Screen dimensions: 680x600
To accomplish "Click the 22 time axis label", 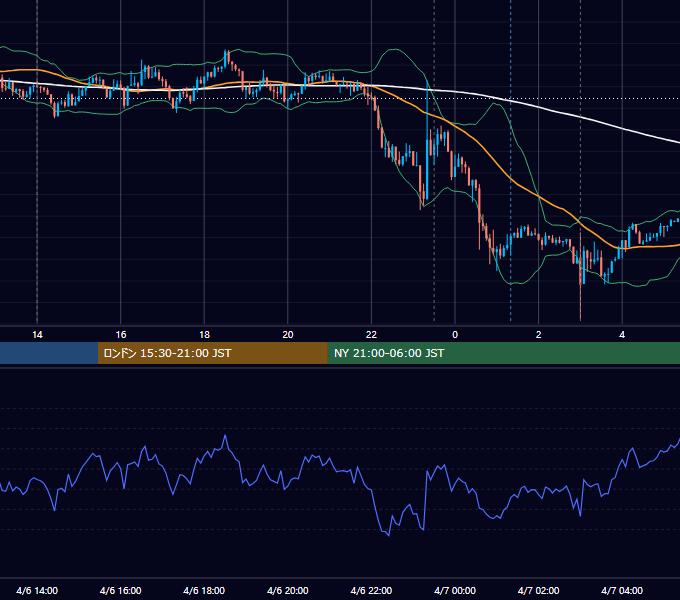I will pos(371,335).
